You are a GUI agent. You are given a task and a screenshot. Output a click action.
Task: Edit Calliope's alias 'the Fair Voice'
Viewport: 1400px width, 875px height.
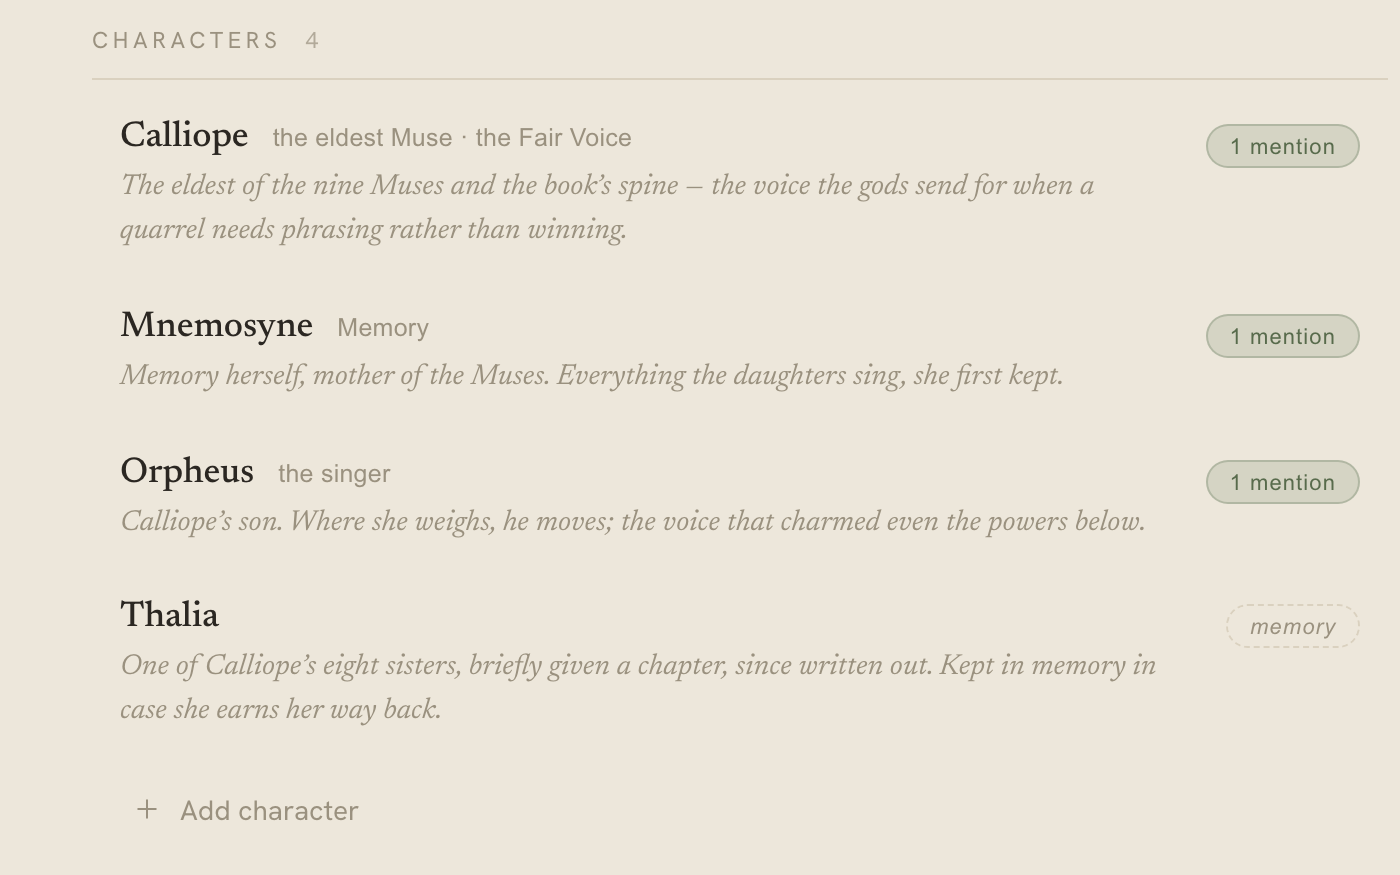[x=553, y=138]
